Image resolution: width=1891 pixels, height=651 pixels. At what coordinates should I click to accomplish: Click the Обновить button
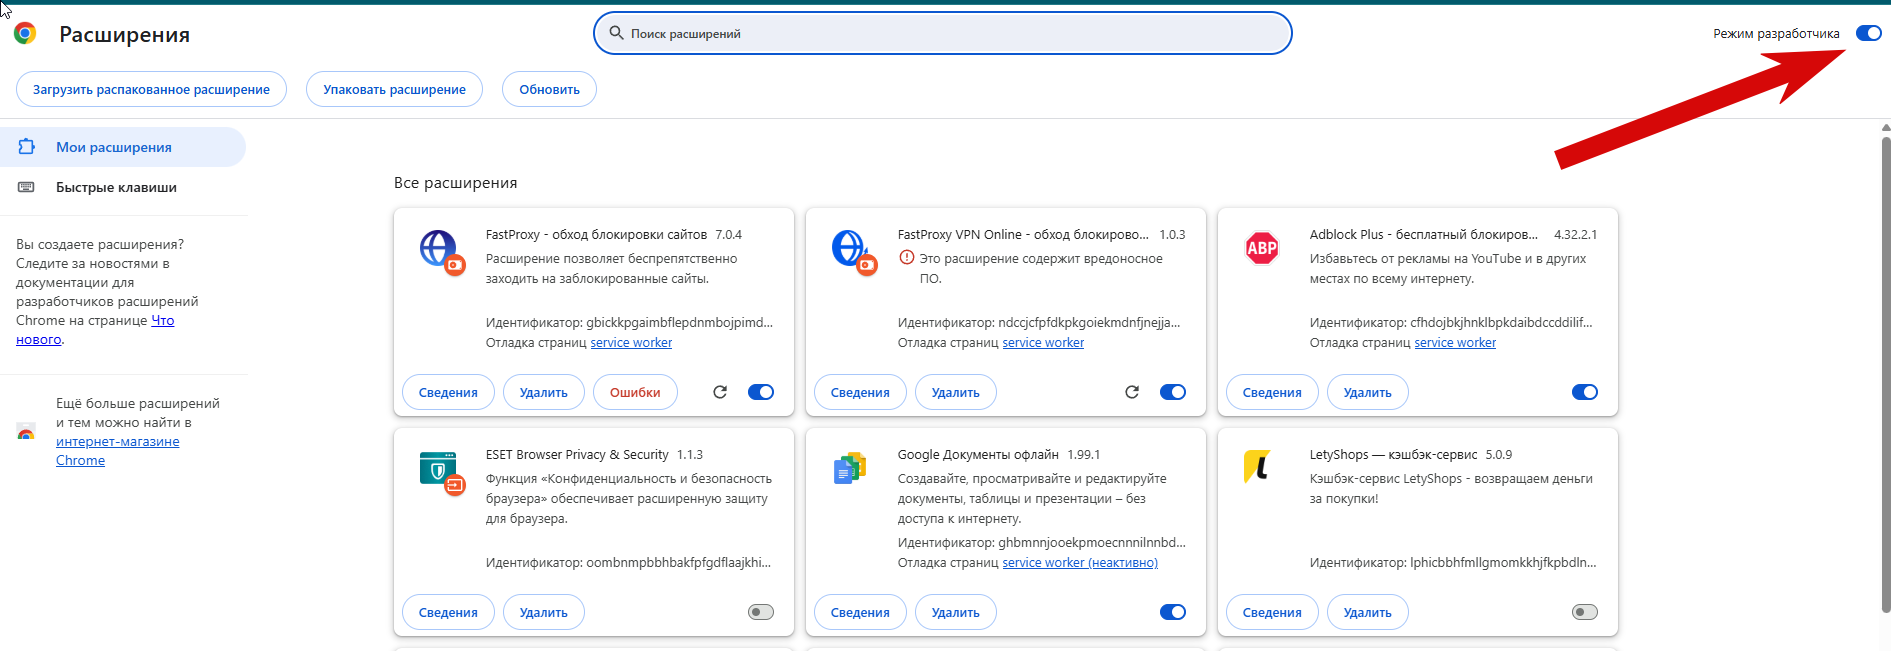(549, 89)
